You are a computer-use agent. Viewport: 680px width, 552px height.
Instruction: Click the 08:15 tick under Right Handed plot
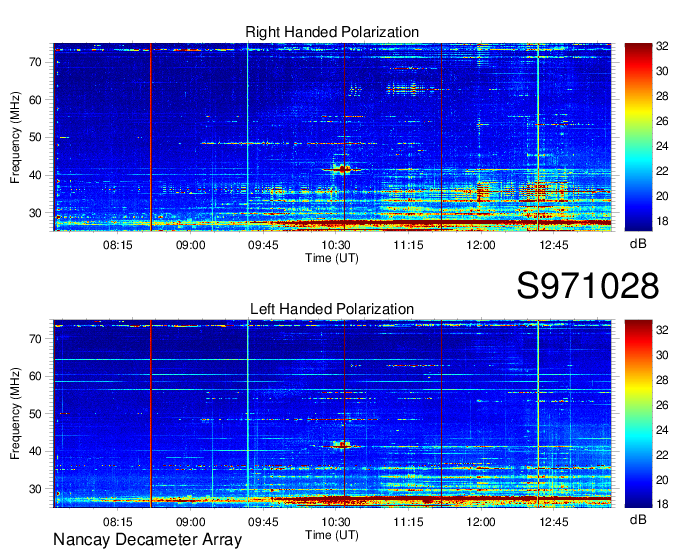[x=118, y=245]
